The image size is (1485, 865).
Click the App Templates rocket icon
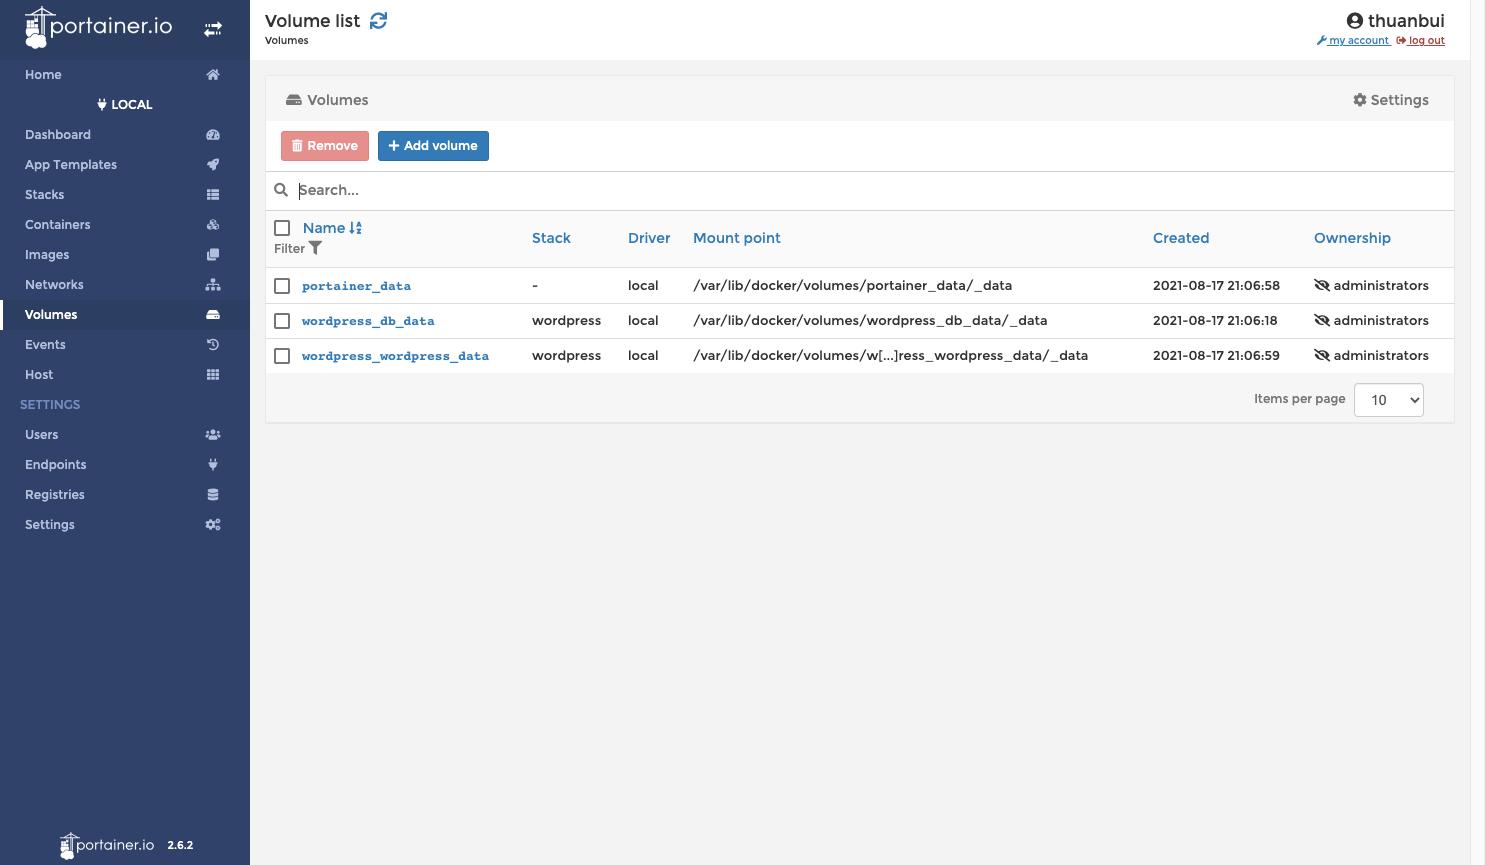(x=213, y=165)
